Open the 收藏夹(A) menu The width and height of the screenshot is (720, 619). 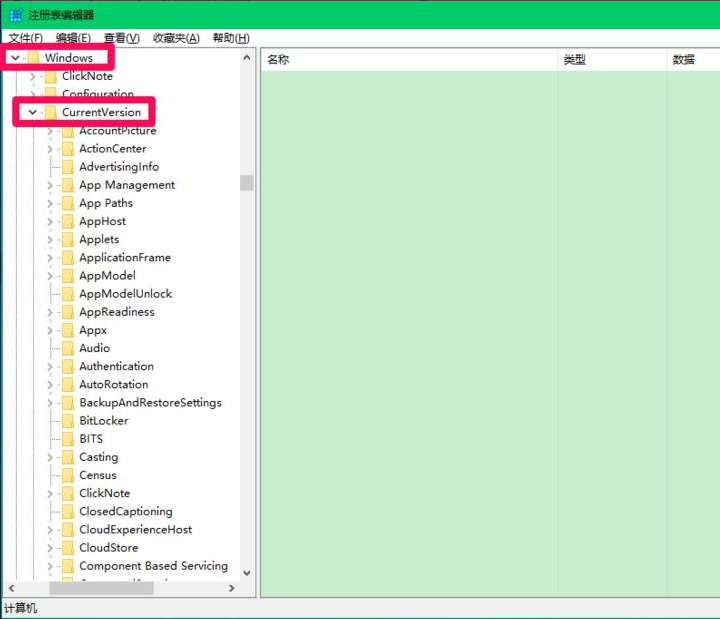click(x=175, y=38)
